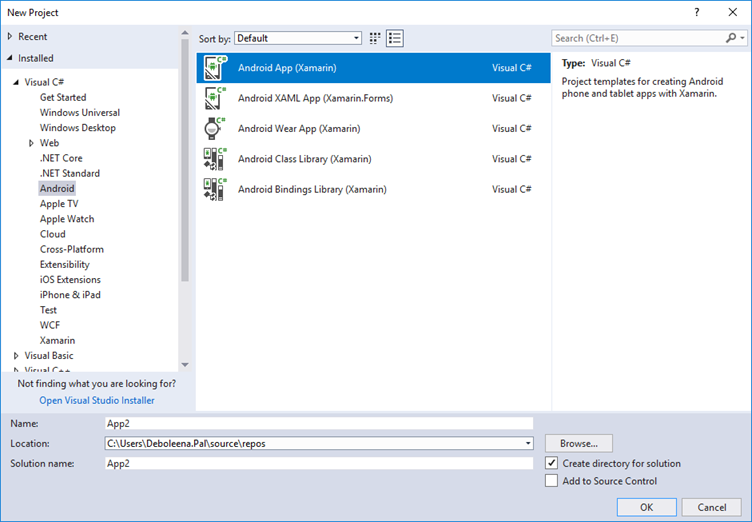The height and width of the screenshot is (522, 752).
Task: Select Cross-Platform in the category tree
Action: tap(71, 249)
